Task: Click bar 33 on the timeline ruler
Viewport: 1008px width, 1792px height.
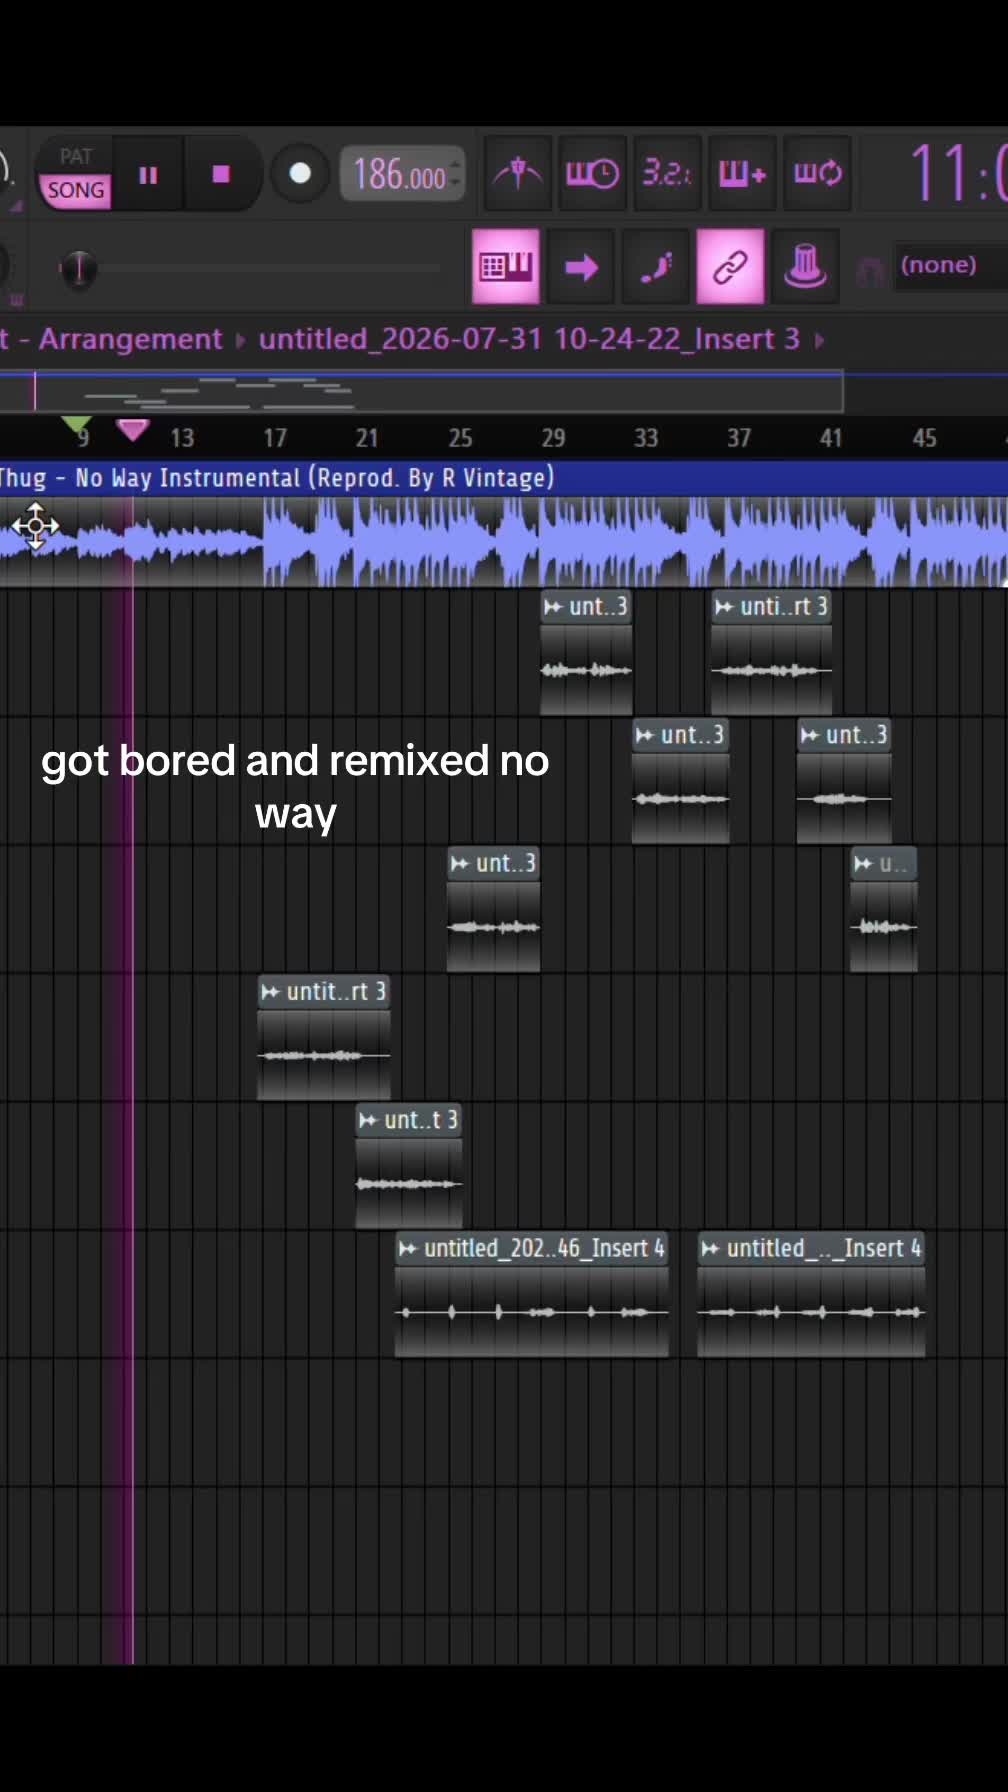Action: 646,438
